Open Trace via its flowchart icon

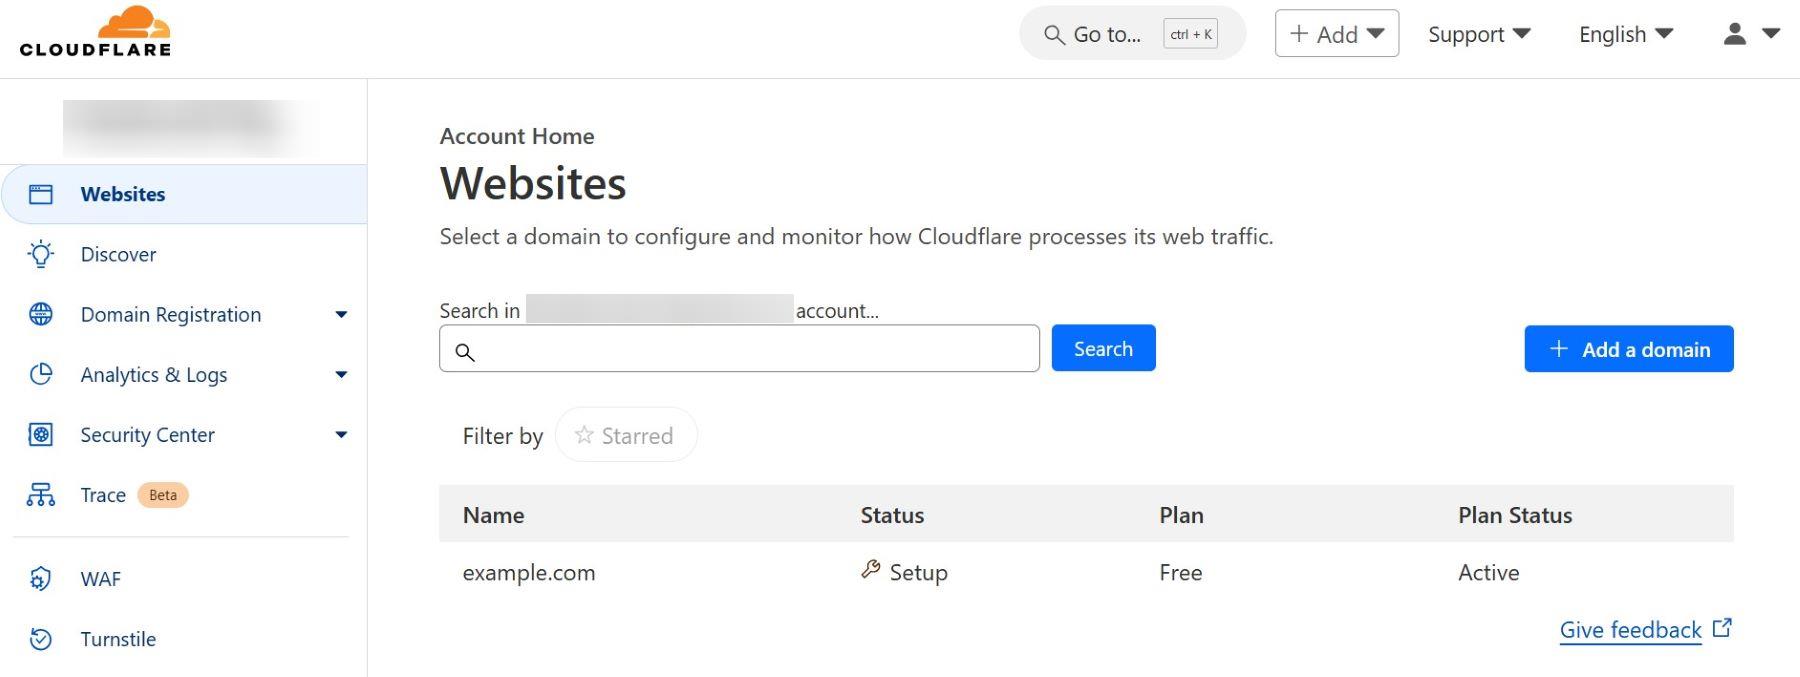pyautogui.click(x=41, y=494)
